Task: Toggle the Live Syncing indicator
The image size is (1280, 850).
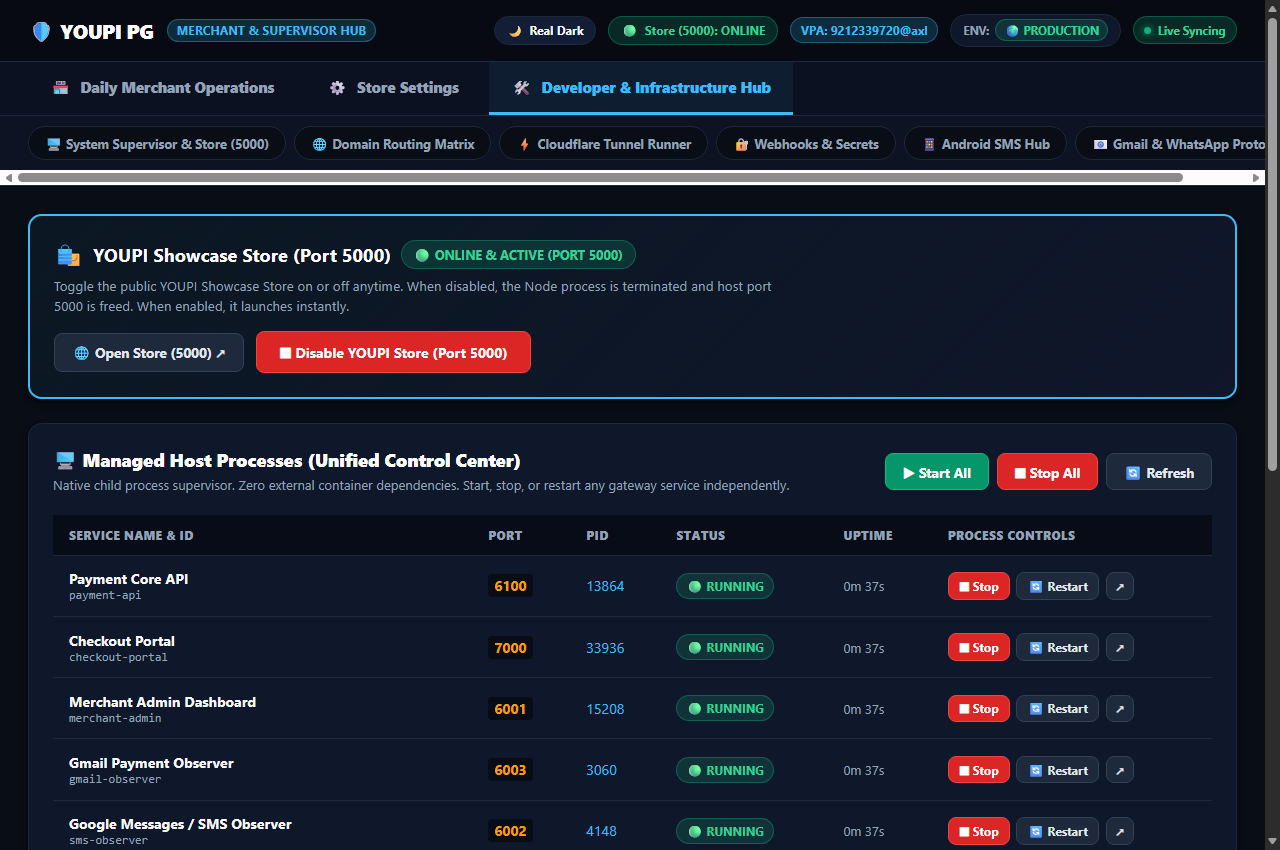Action: 1184,31
